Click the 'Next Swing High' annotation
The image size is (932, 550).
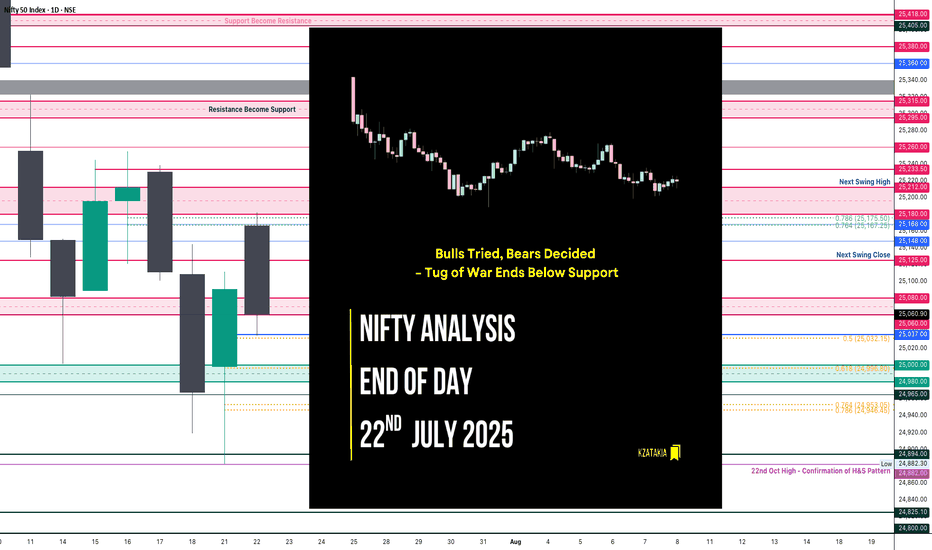pyautogui.click(x=864, y=182)
